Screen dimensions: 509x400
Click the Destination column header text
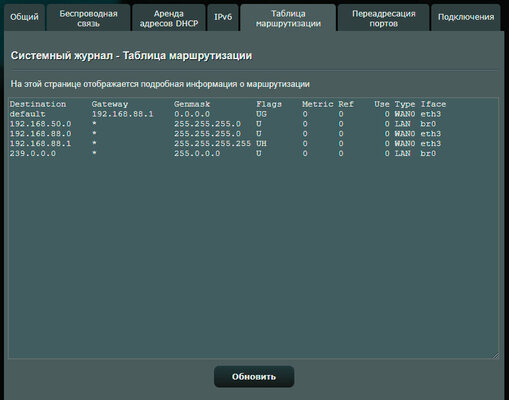38,104
